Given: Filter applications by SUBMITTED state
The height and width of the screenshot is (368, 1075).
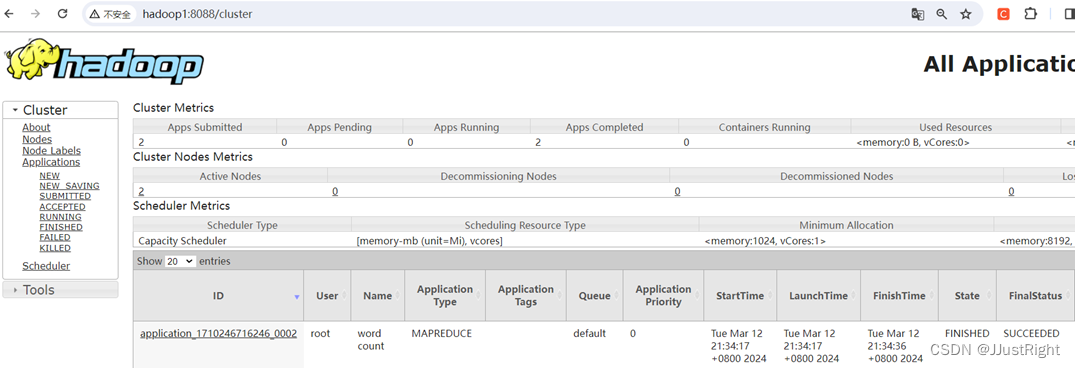Looking at the screenshot, I should coord(65,196).
